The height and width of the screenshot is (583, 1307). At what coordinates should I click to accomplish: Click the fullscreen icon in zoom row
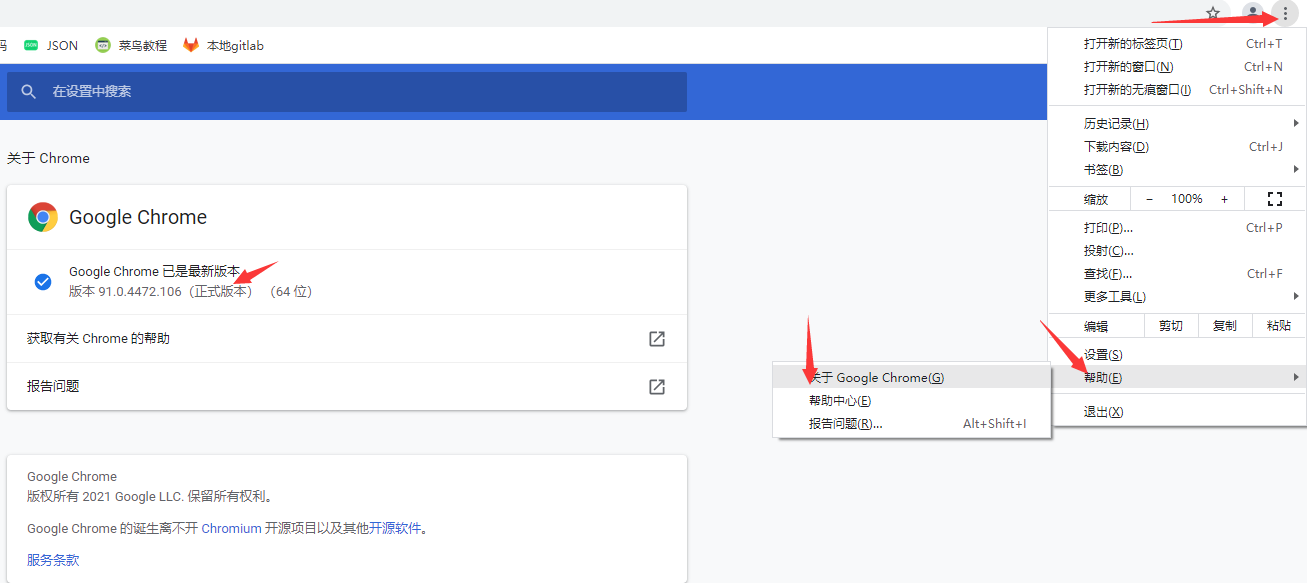(1274, 199)
